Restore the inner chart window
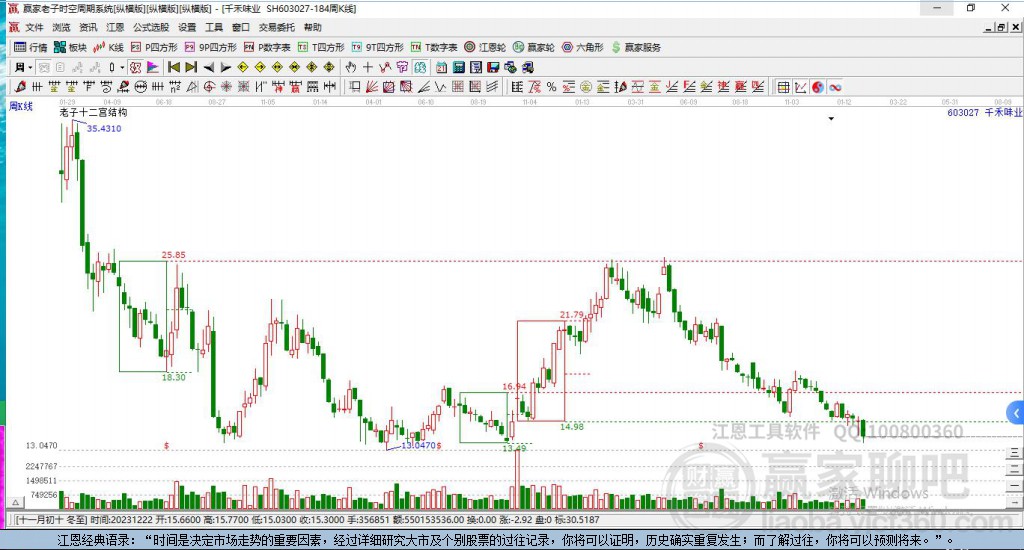The width and height of the screenshot is (1024, 550). point(1001,27)
